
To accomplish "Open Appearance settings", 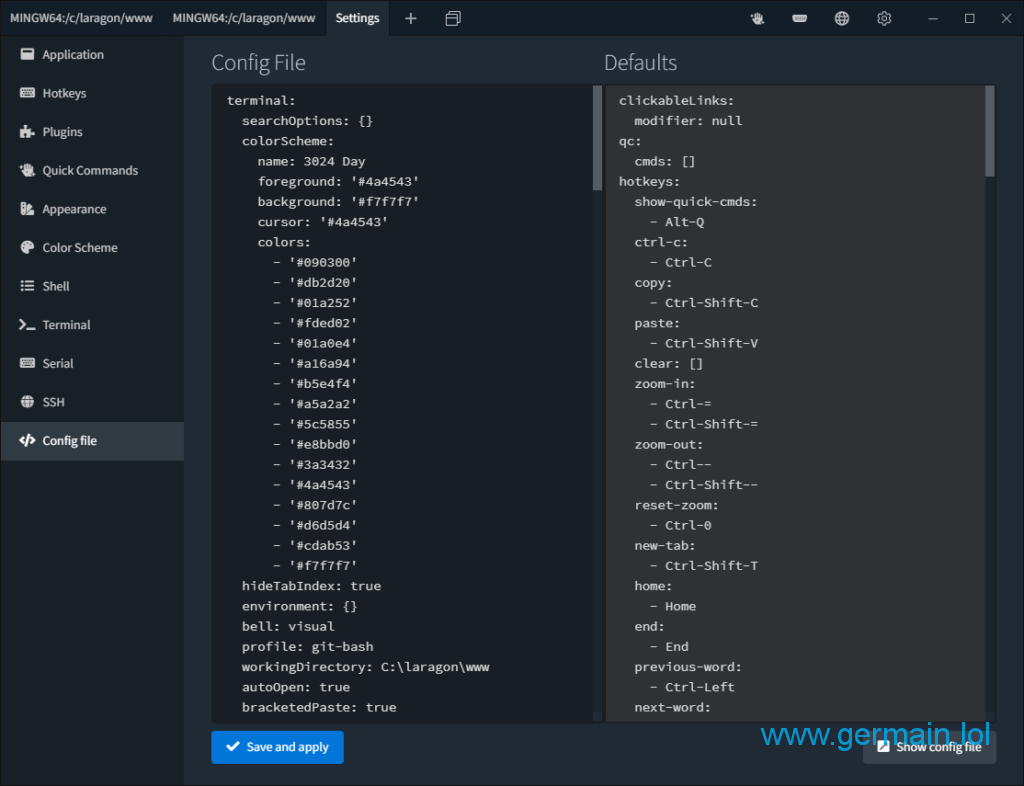I will [74, 209].
